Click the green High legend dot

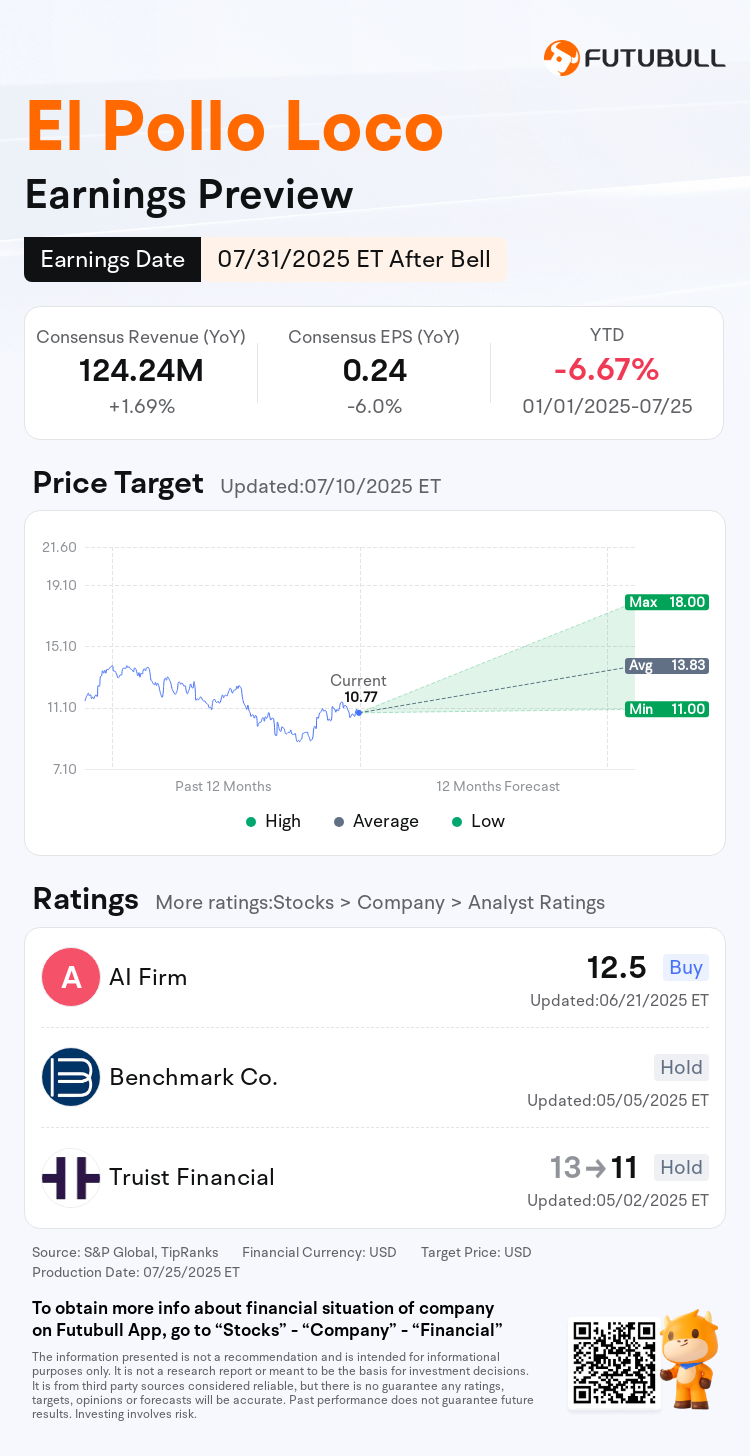251,822
